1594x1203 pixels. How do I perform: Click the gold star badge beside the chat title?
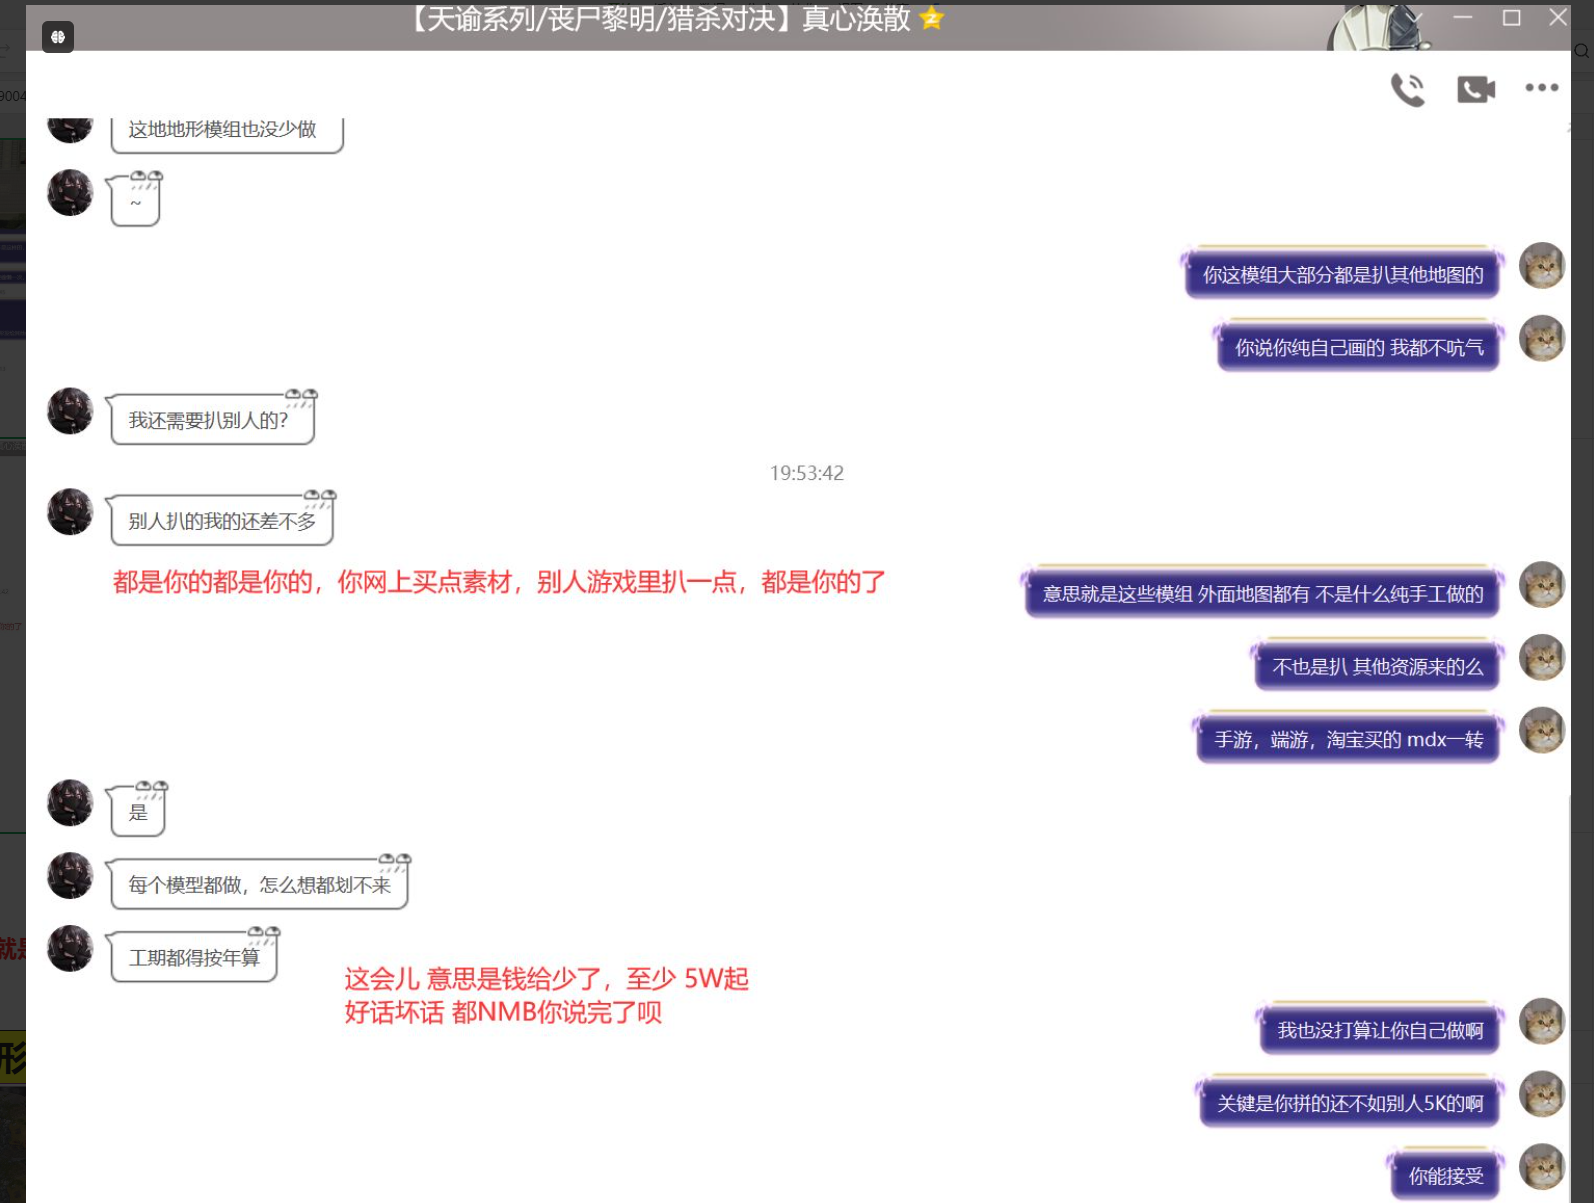tap(931, 18)
